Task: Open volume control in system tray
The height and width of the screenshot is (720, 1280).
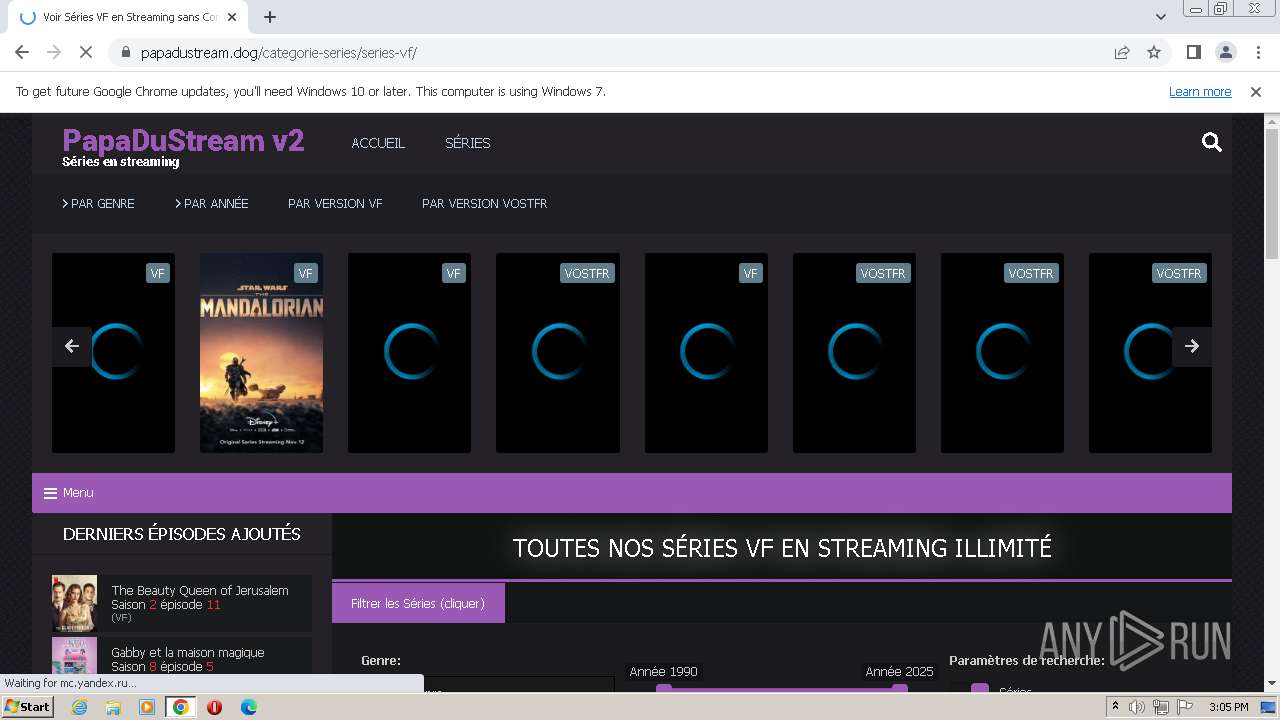Action: [1137, 707]
